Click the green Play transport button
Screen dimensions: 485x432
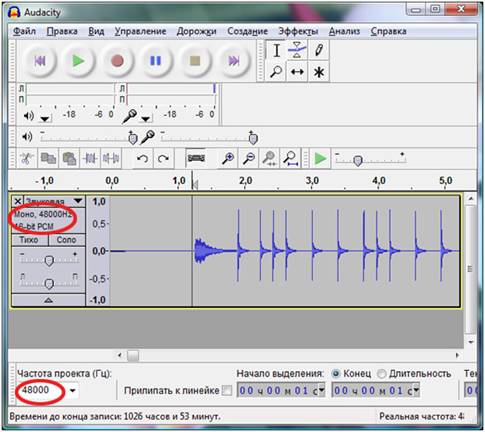pos(78,61)
